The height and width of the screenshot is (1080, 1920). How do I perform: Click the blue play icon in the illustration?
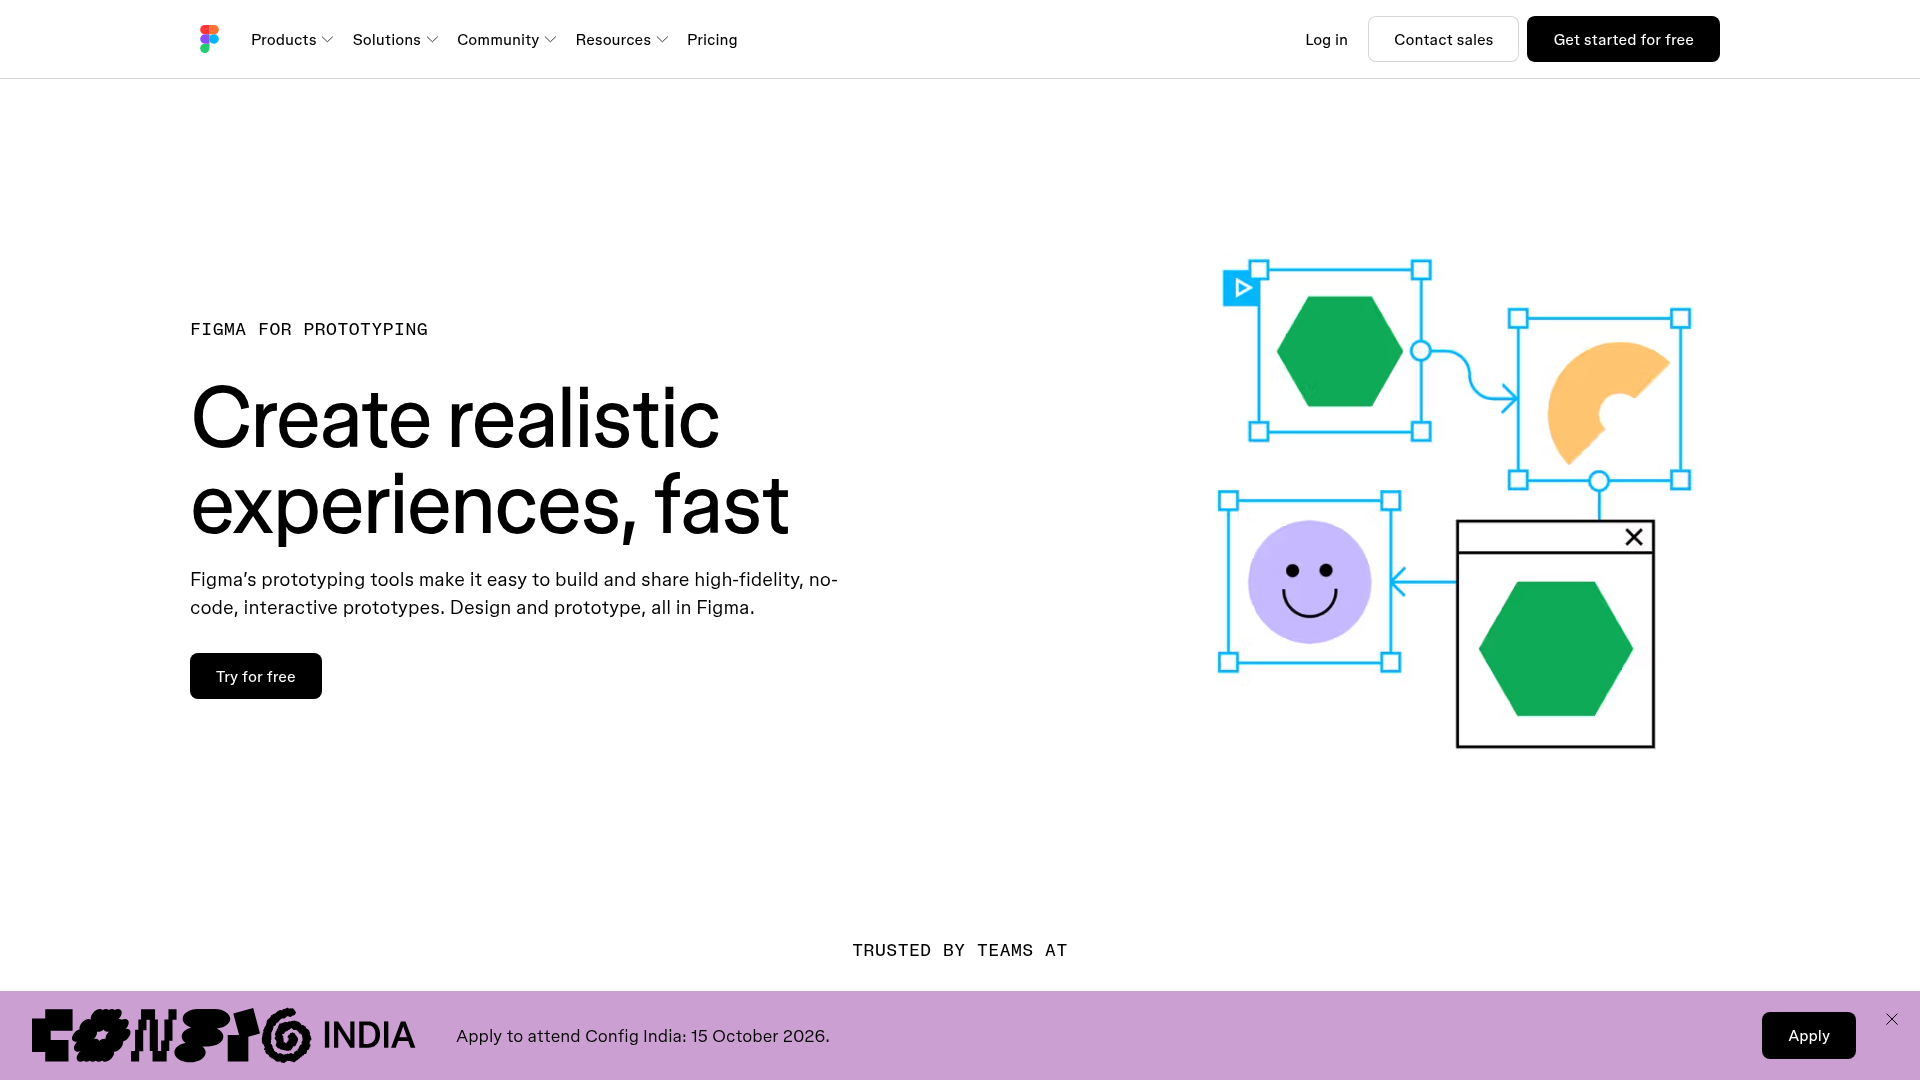coord(1241,288)
